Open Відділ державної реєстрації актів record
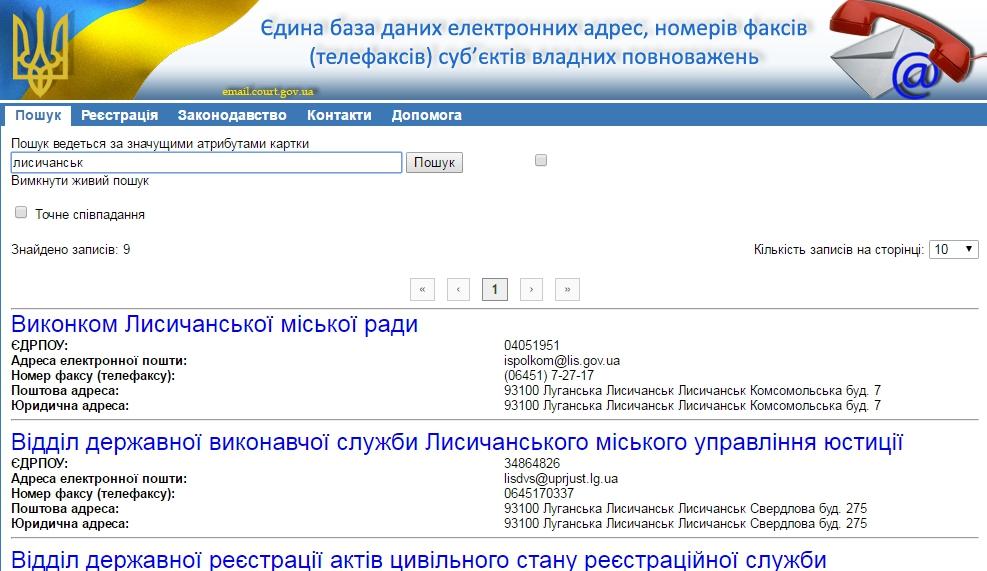 418,558
